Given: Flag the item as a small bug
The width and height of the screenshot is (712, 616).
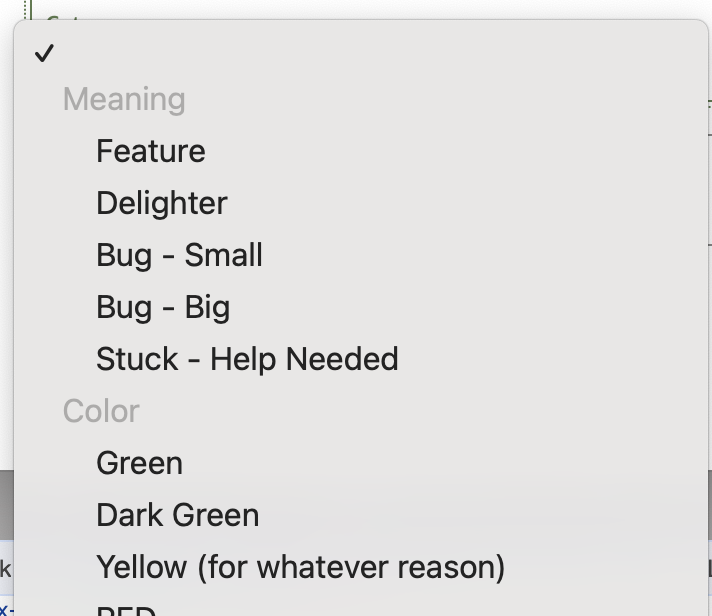Looking at the screenshot, I should (x=179, y=255).
